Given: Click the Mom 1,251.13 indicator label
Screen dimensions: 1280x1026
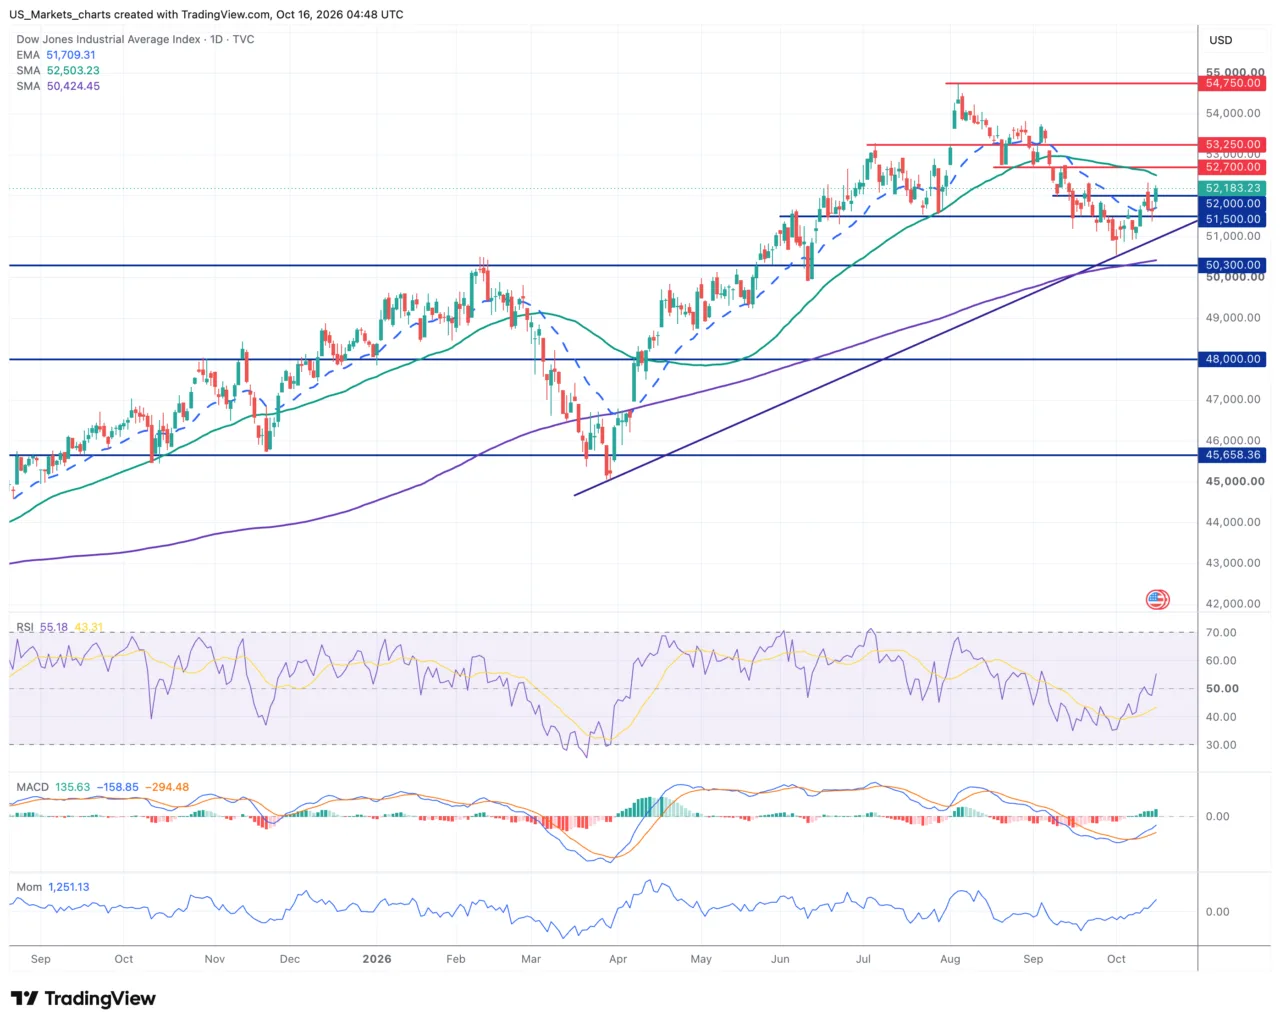Looking at the screenshot, I should (x=53, y=887).
